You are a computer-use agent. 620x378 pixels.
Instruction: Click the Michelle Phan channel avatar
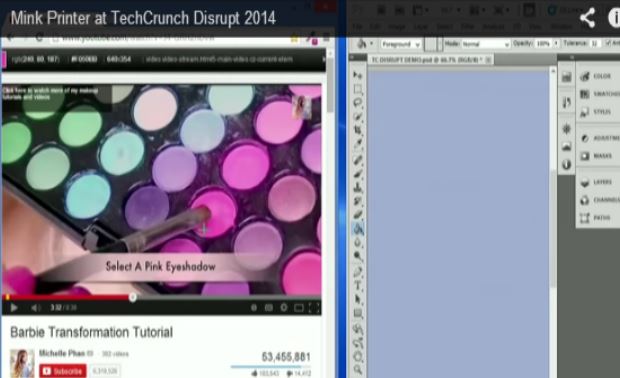(22, 363)
